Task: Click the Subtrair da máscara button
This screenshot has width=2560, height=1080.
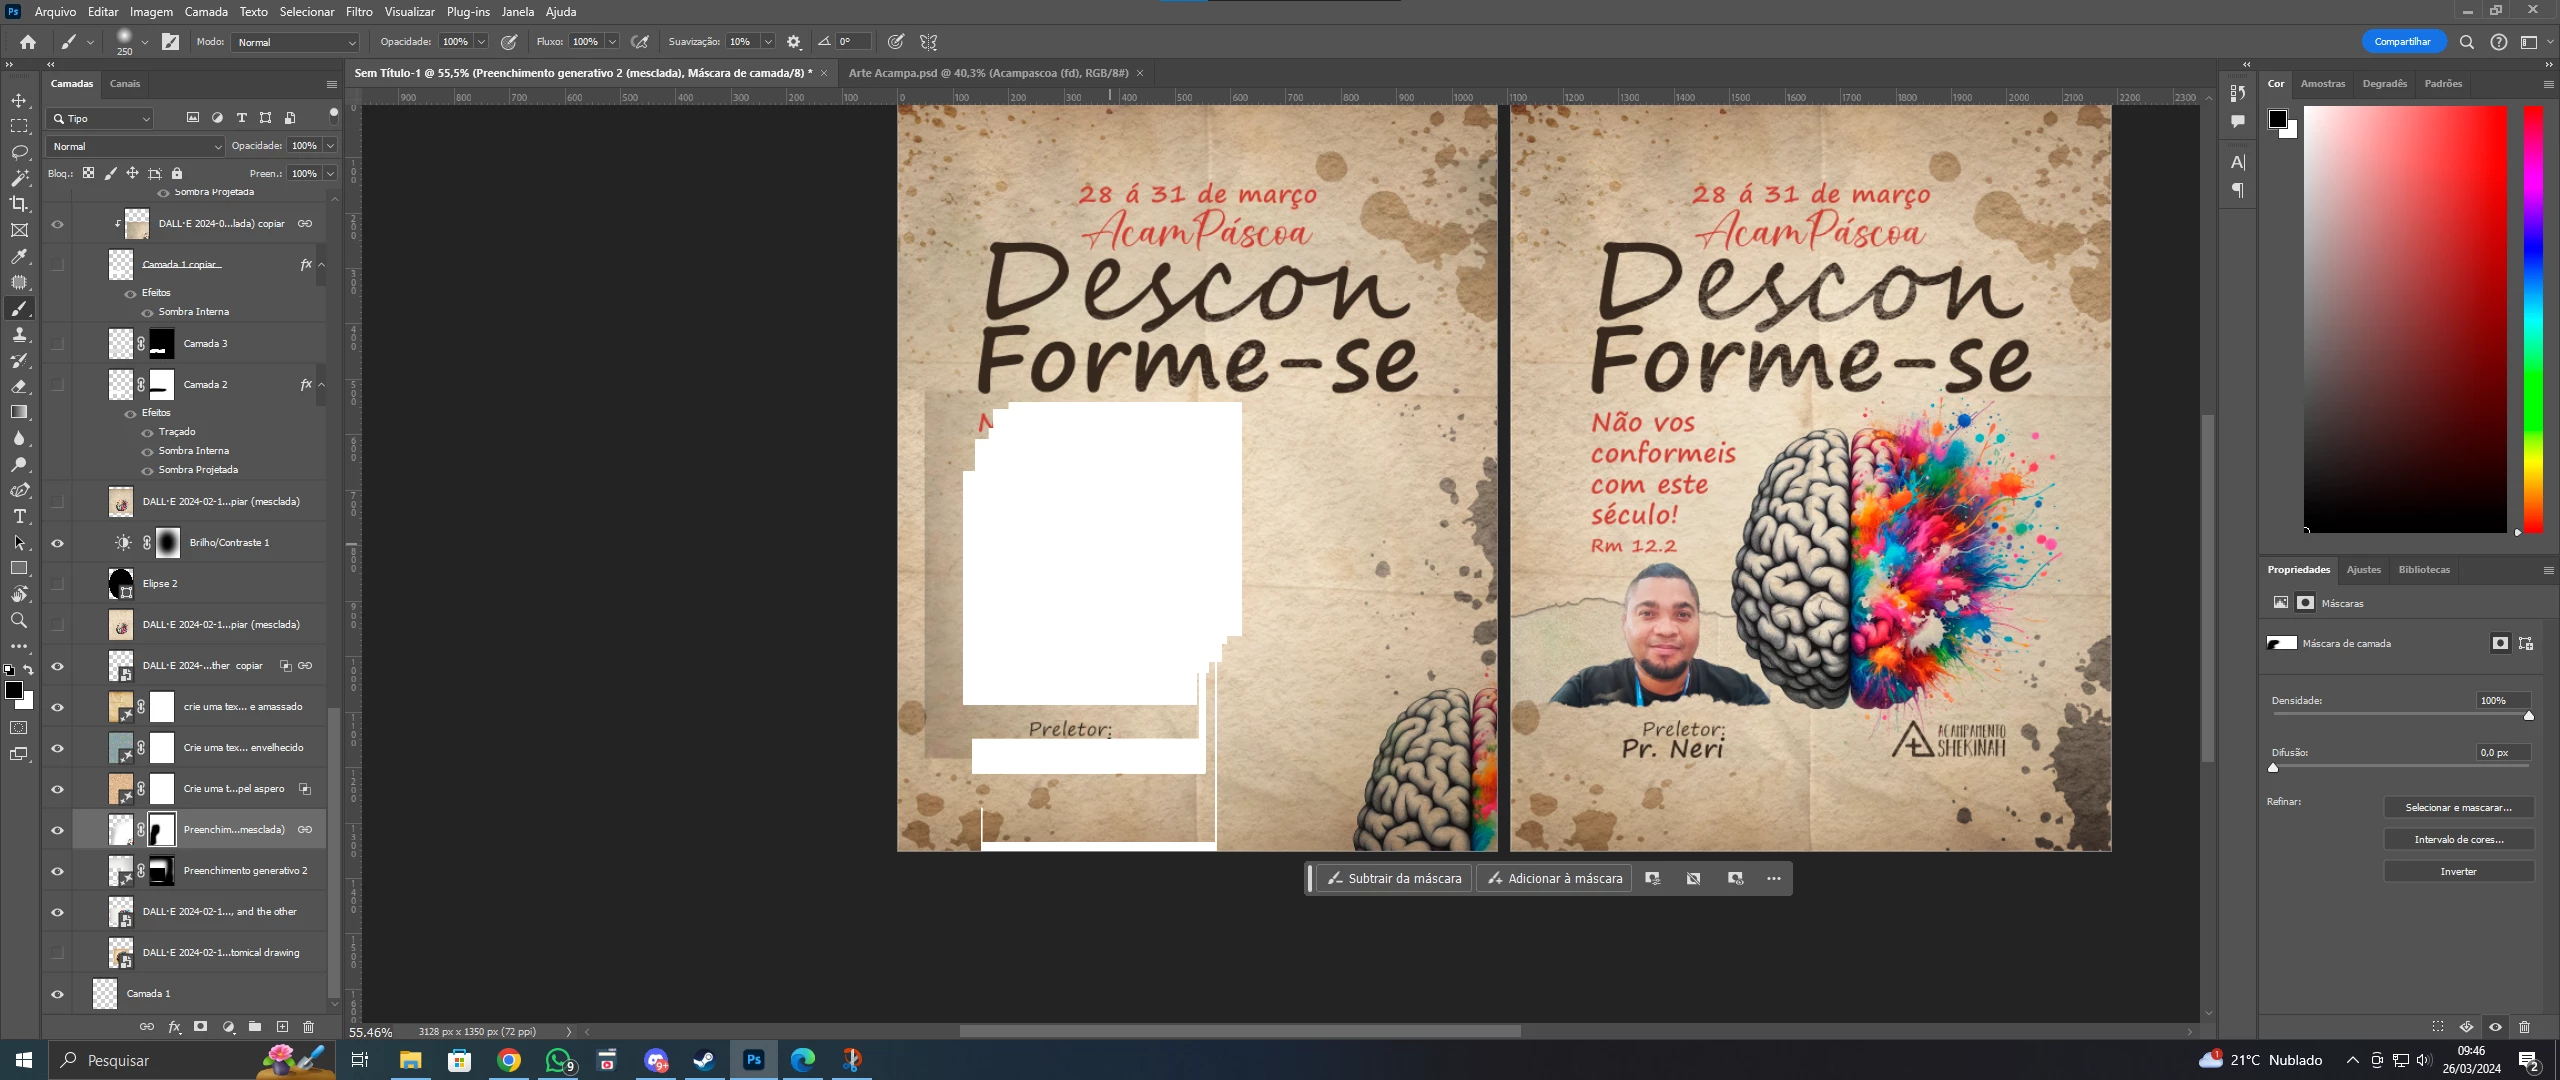Action: 1393,879
